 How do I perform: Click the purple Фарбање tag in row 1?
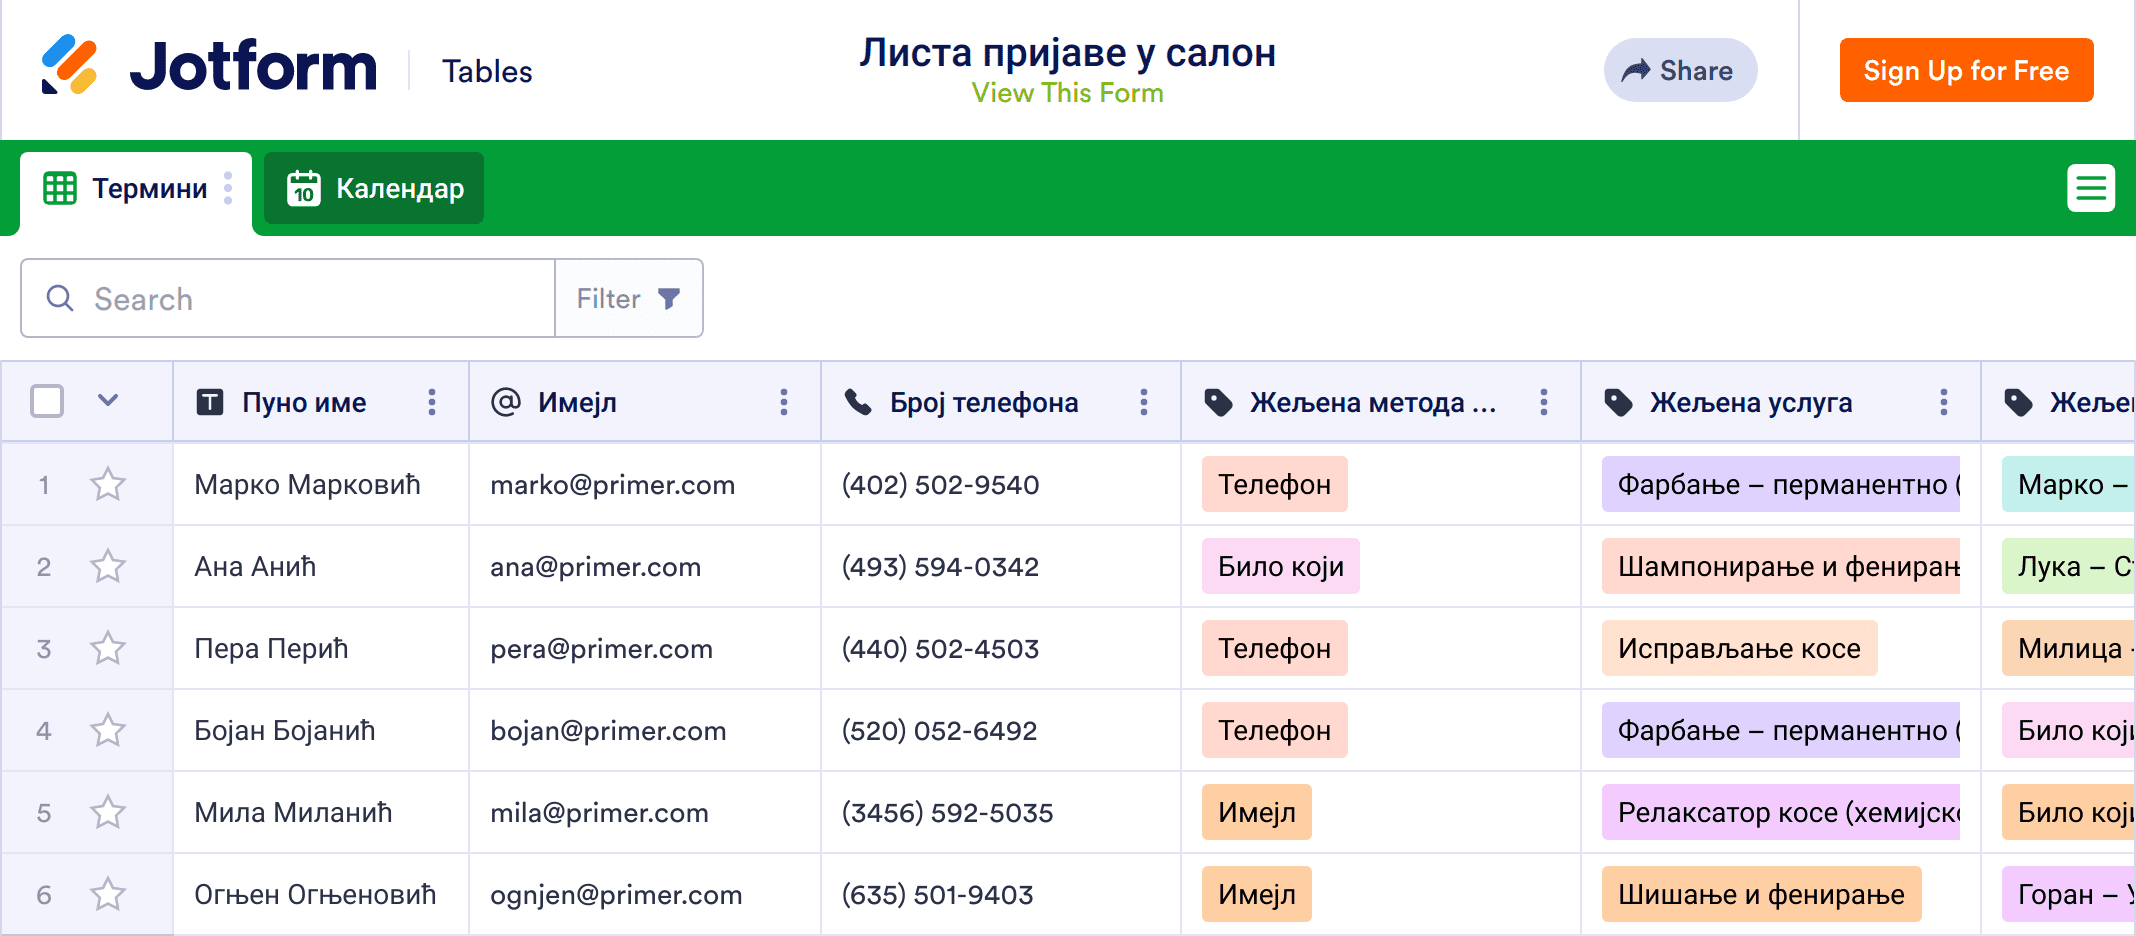click(x=1780, y=485)
